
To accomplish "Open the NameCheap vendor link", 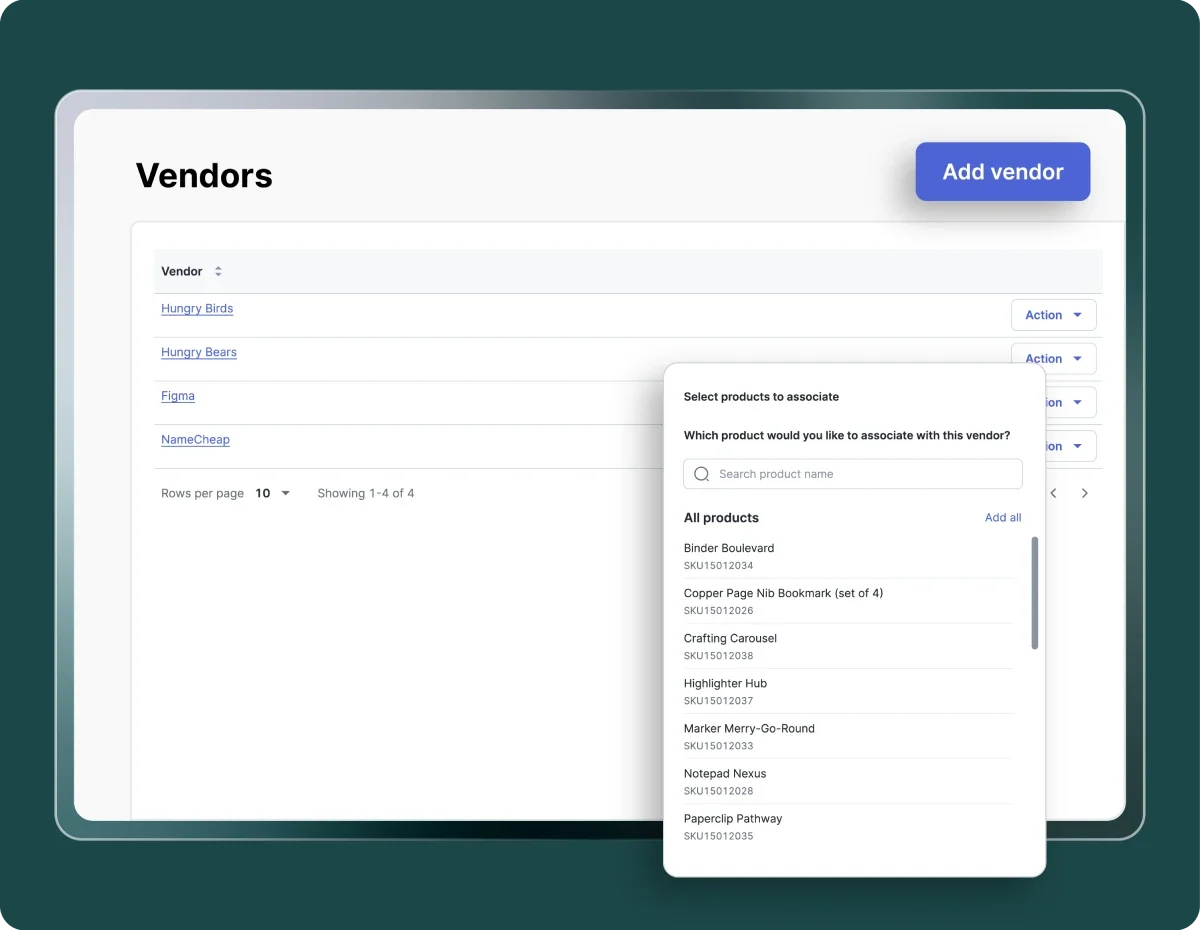I will pyautogui.click(x=195, y=440).
